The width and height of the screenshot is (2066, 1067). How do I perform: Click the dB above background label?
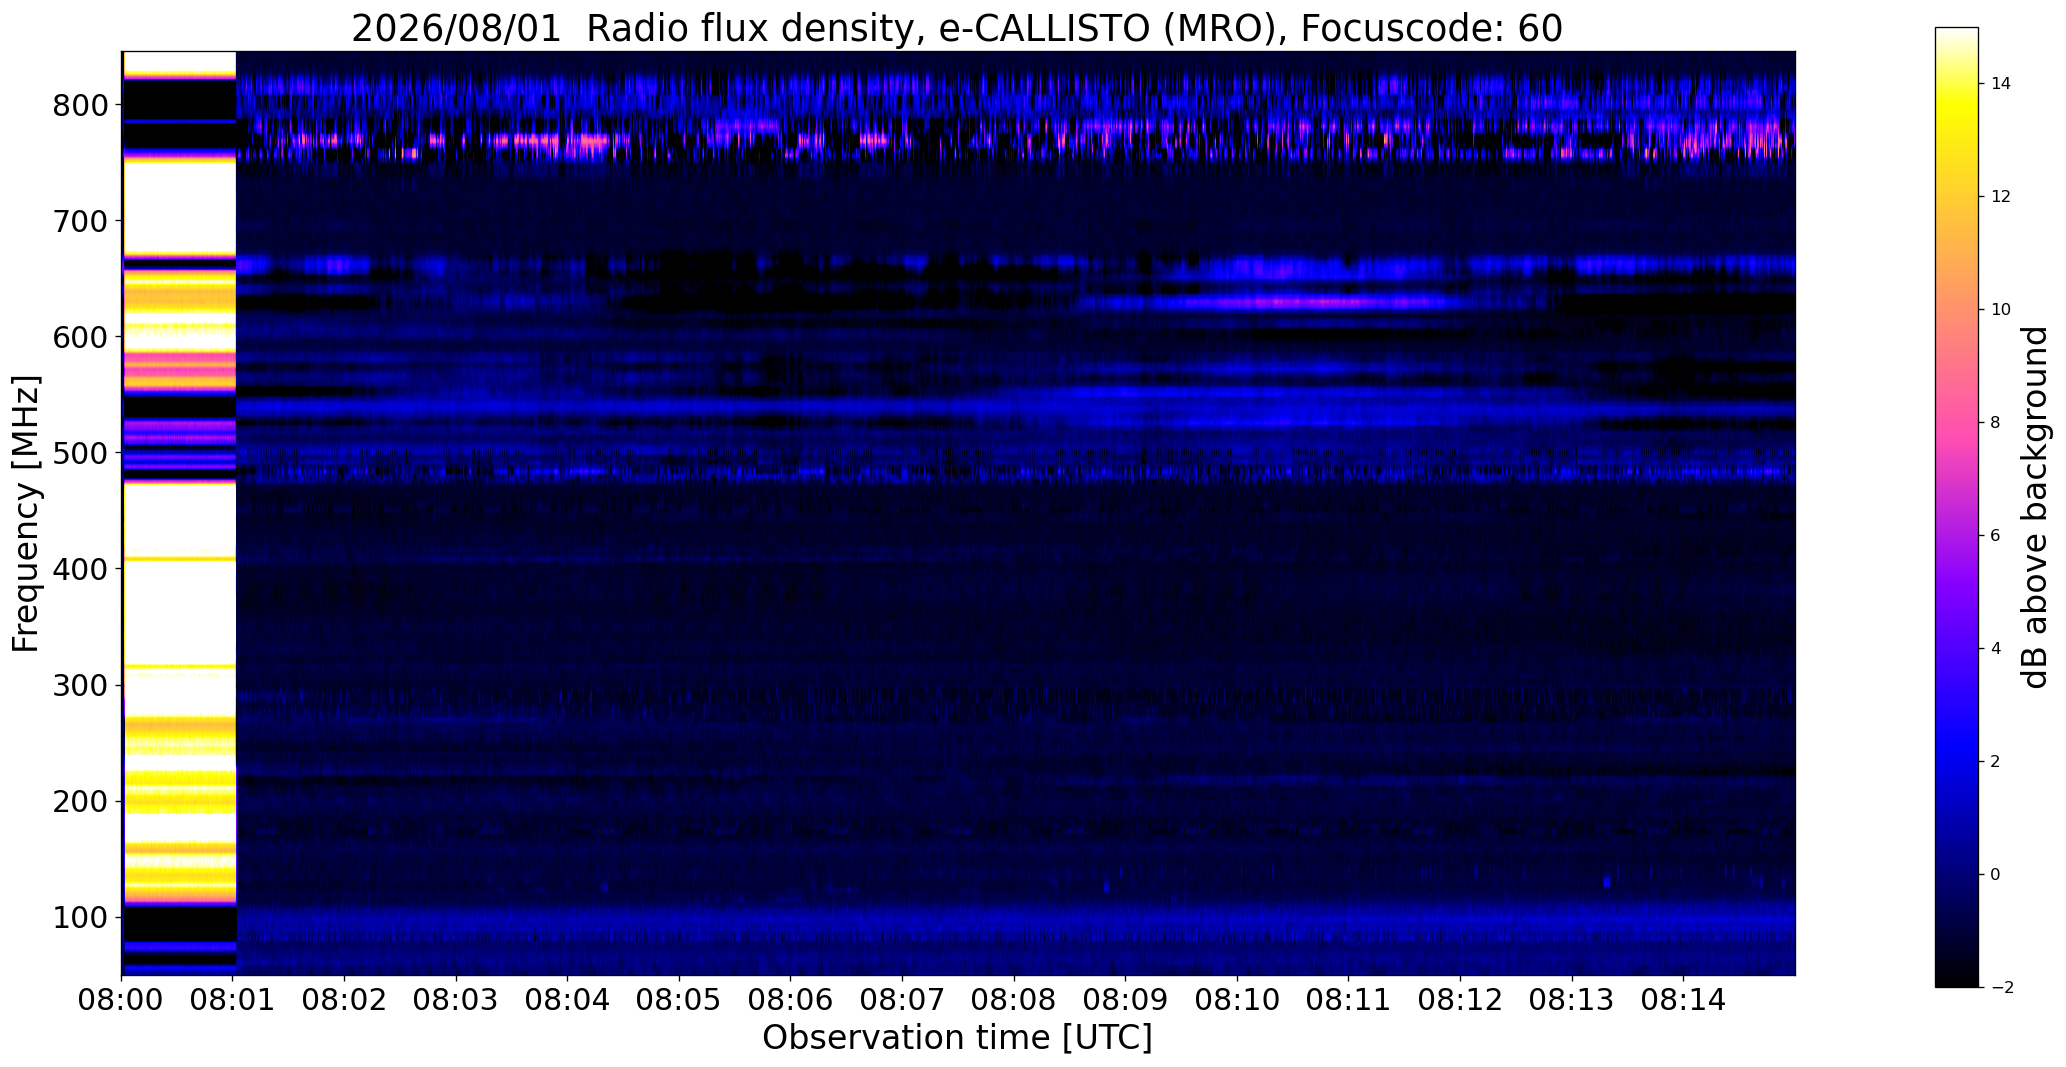(x=2035, y=507)
